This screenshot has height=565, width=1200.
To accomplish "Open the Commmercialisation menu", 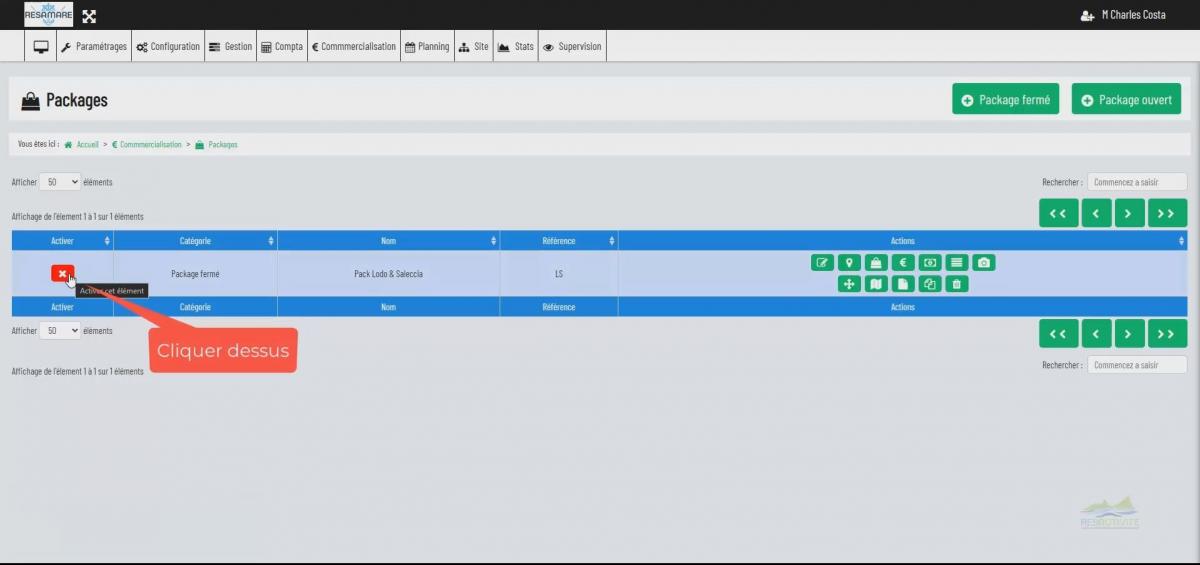I will [x=354, y=46].
